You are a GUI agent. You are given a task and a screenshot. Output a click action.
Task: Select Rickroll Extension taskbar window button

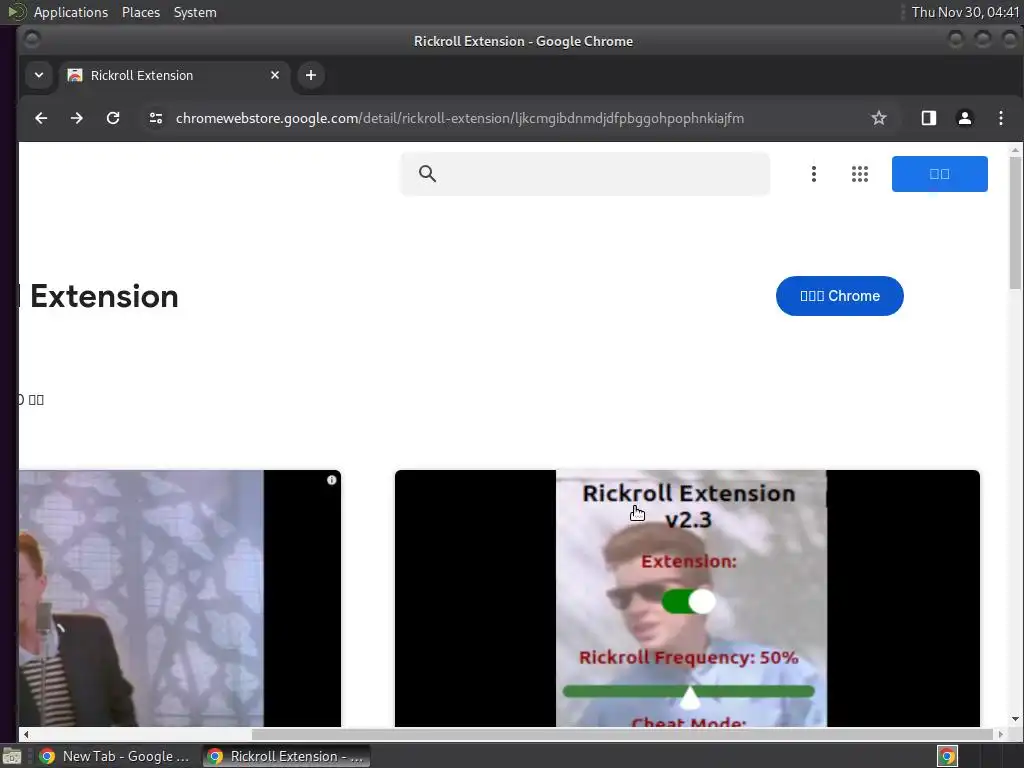point(286,756)
